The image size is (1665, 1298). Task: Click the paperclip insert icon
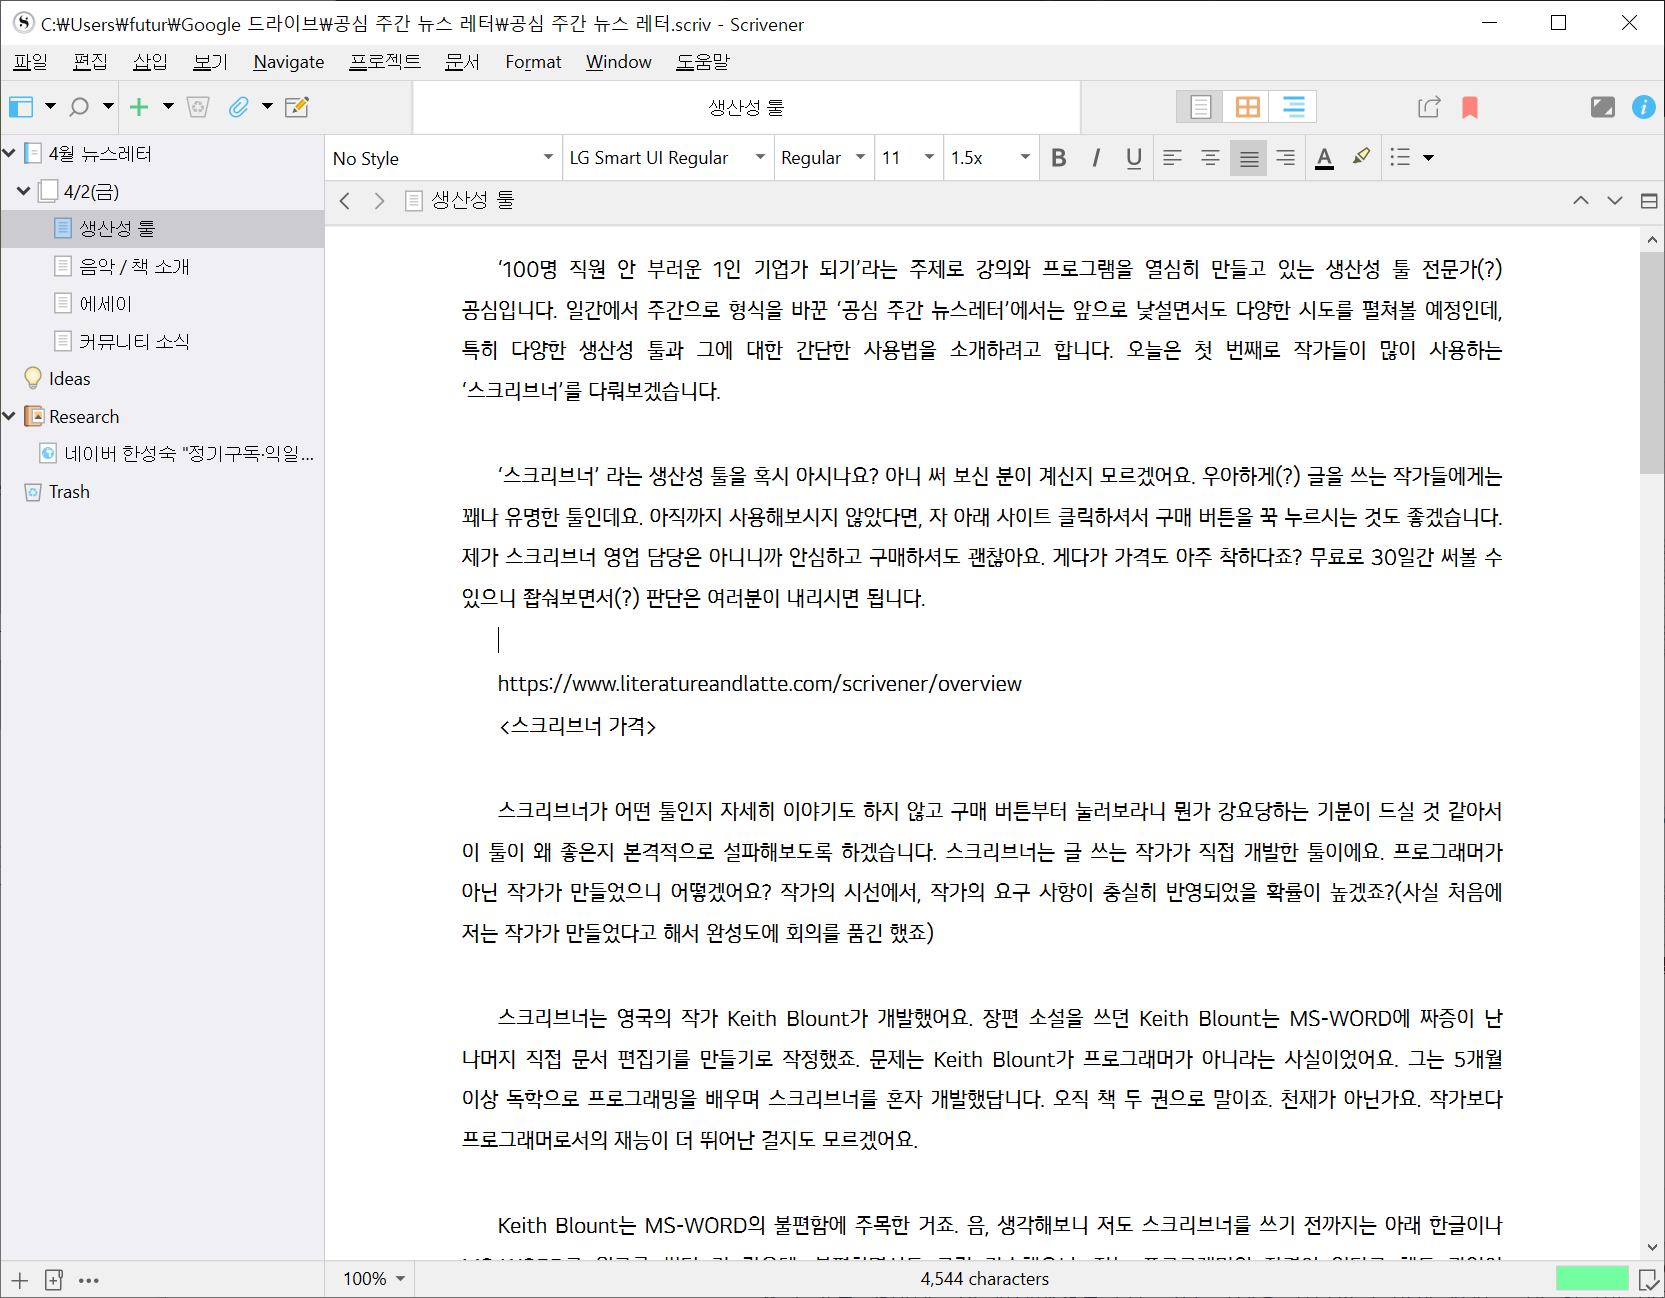[238, 107]
